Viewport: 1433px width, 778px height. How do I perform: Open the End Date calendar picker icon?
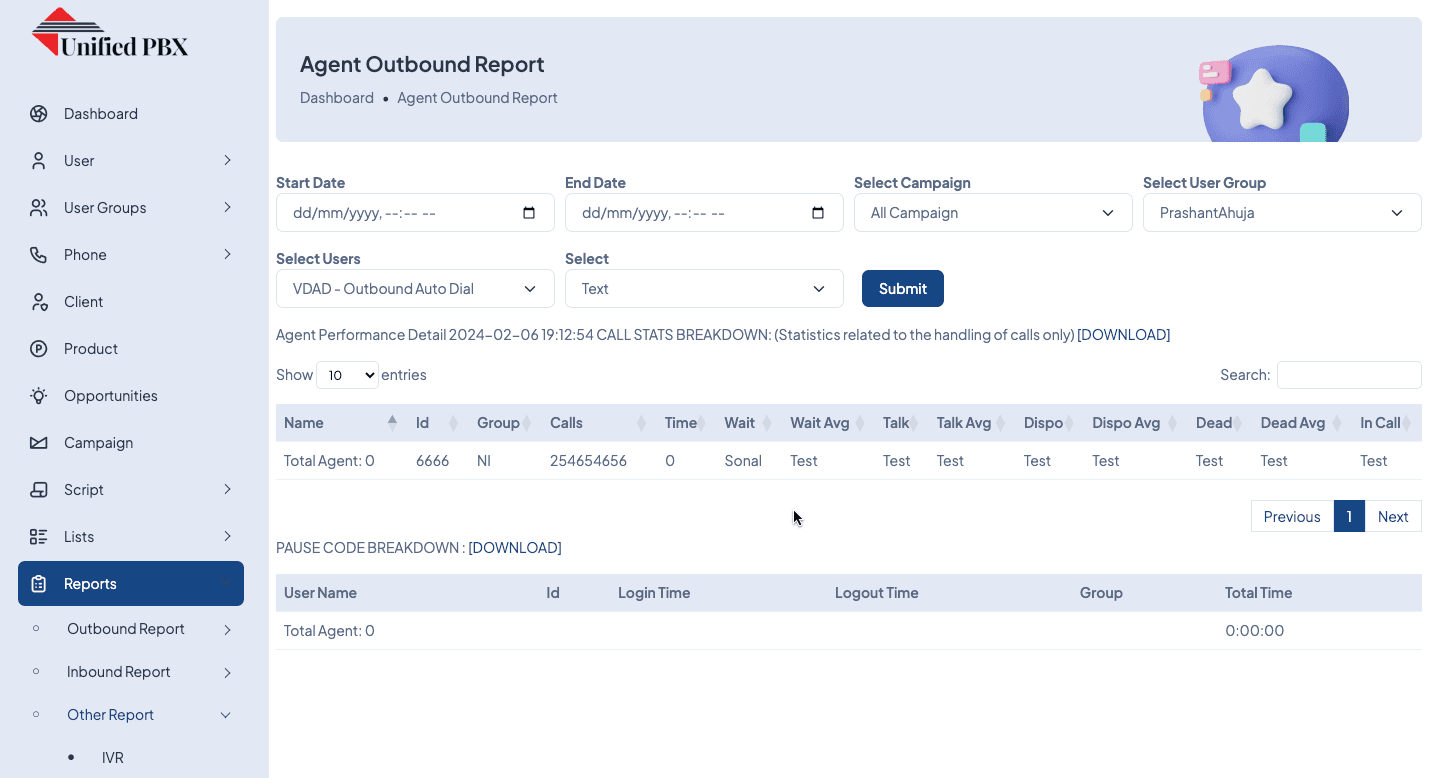click(x=818, y=213)
